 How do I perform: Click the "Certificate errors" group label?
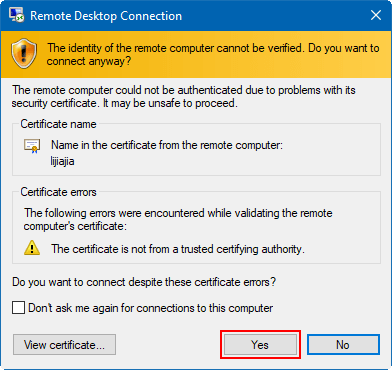58,192
